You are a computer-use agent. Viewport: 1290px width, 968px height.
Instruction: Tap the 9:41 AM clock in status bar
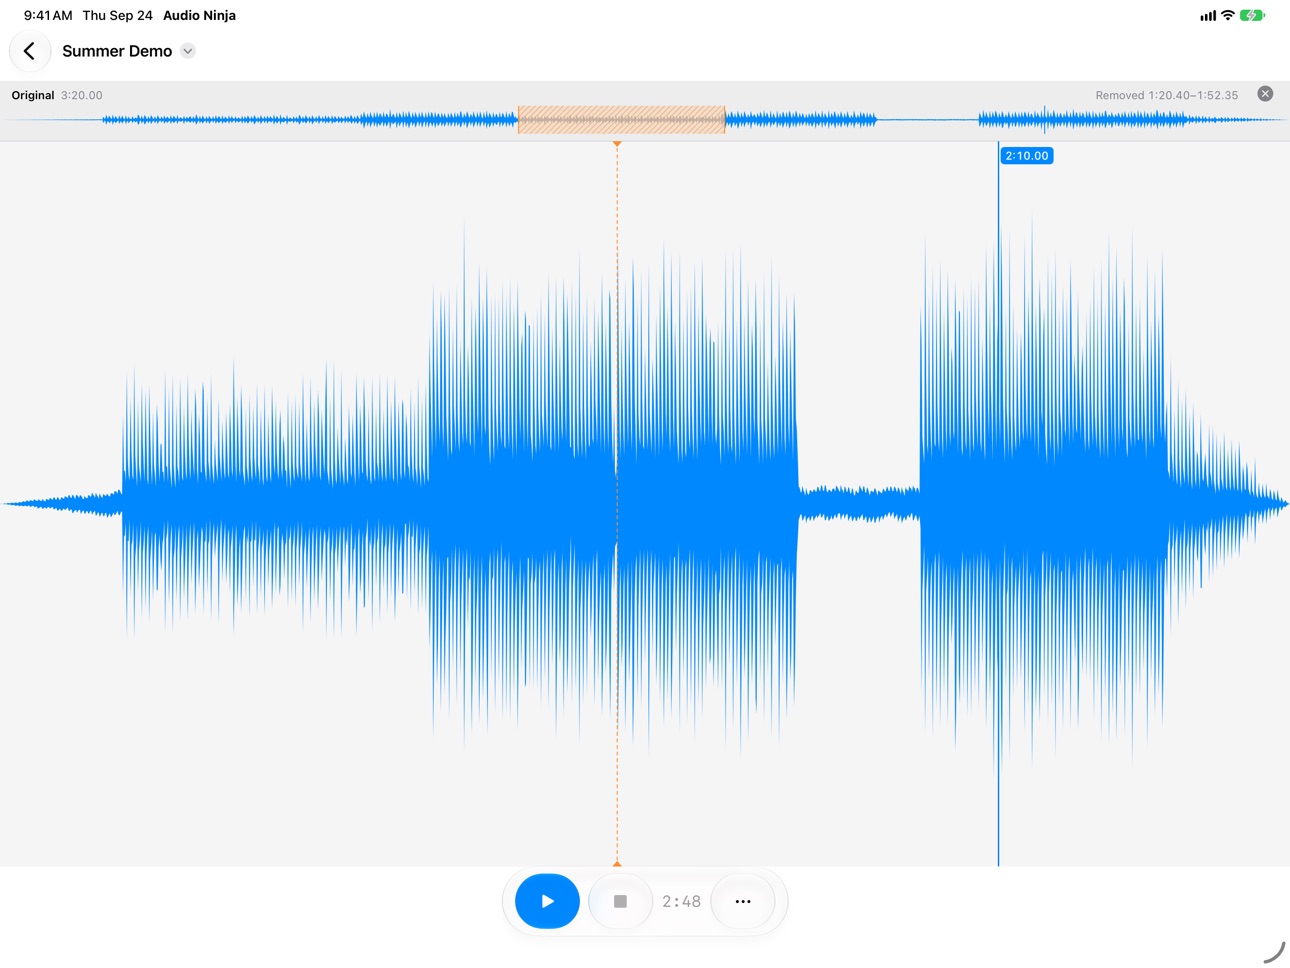tap(48, 15)
